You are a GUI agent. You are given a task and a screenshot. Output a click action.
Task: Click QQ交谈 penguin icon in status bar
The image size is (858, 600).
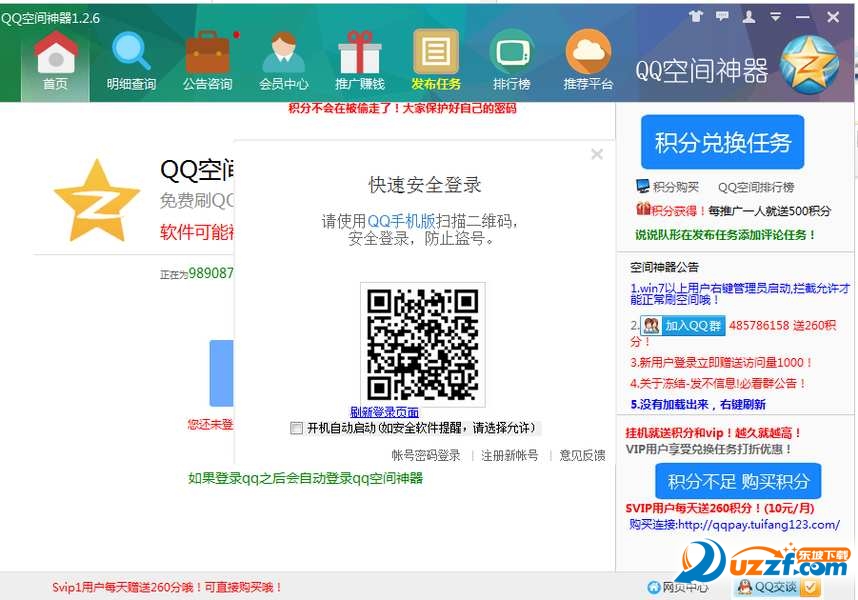pyautogui.click(x=744, y=587)
